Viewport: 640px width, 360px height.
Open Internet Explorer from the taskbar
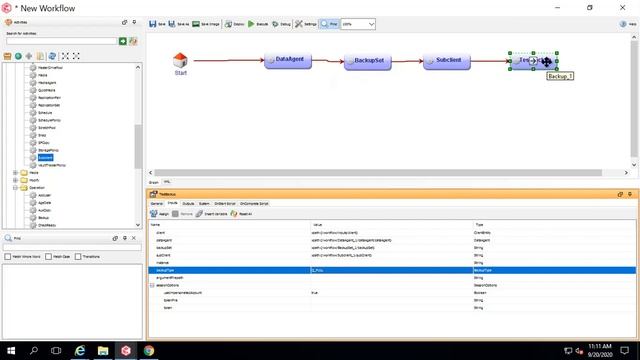pos(80,351)
